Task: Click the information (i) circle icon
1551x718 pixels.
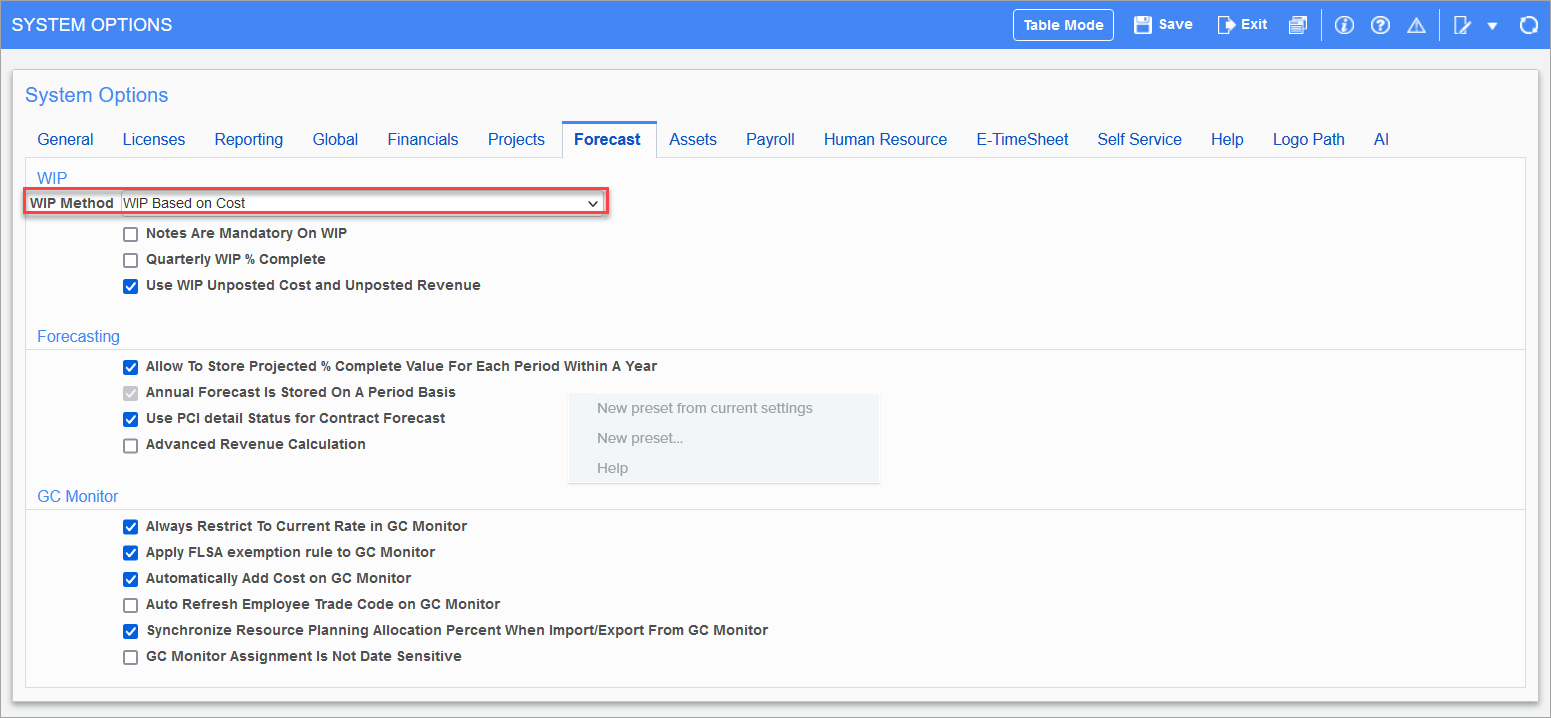Action: (x=1344, y=25)
